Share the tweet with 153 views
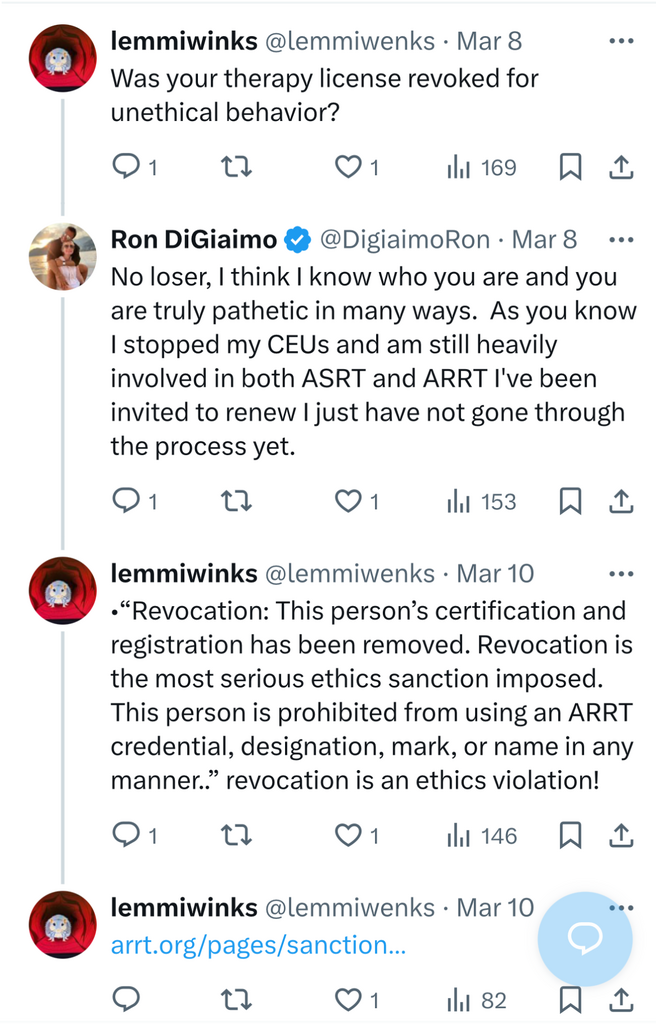The image size is (656, 1024). click(x=620, y=501)
